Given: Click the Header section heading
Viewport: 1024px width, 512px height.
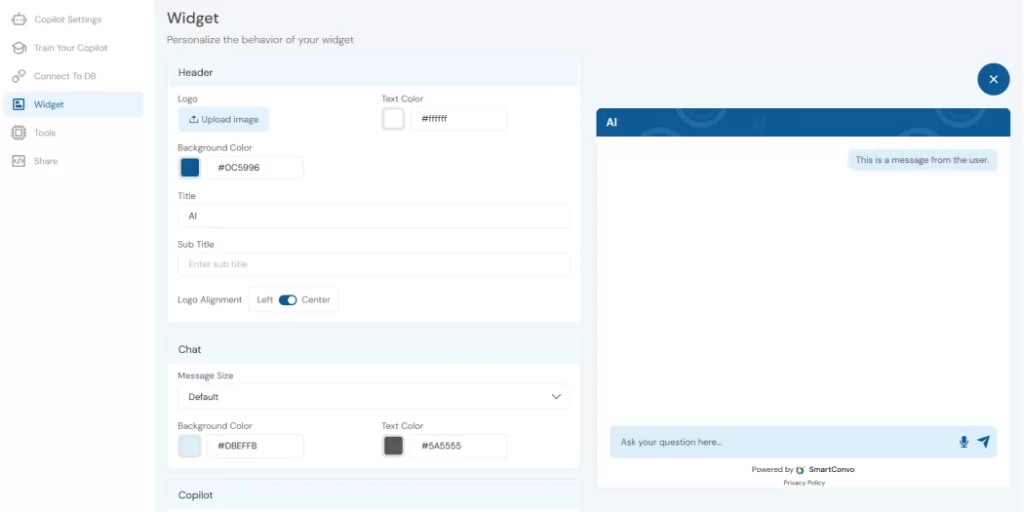Looking at the screenshot, I should tap(196, 72).
